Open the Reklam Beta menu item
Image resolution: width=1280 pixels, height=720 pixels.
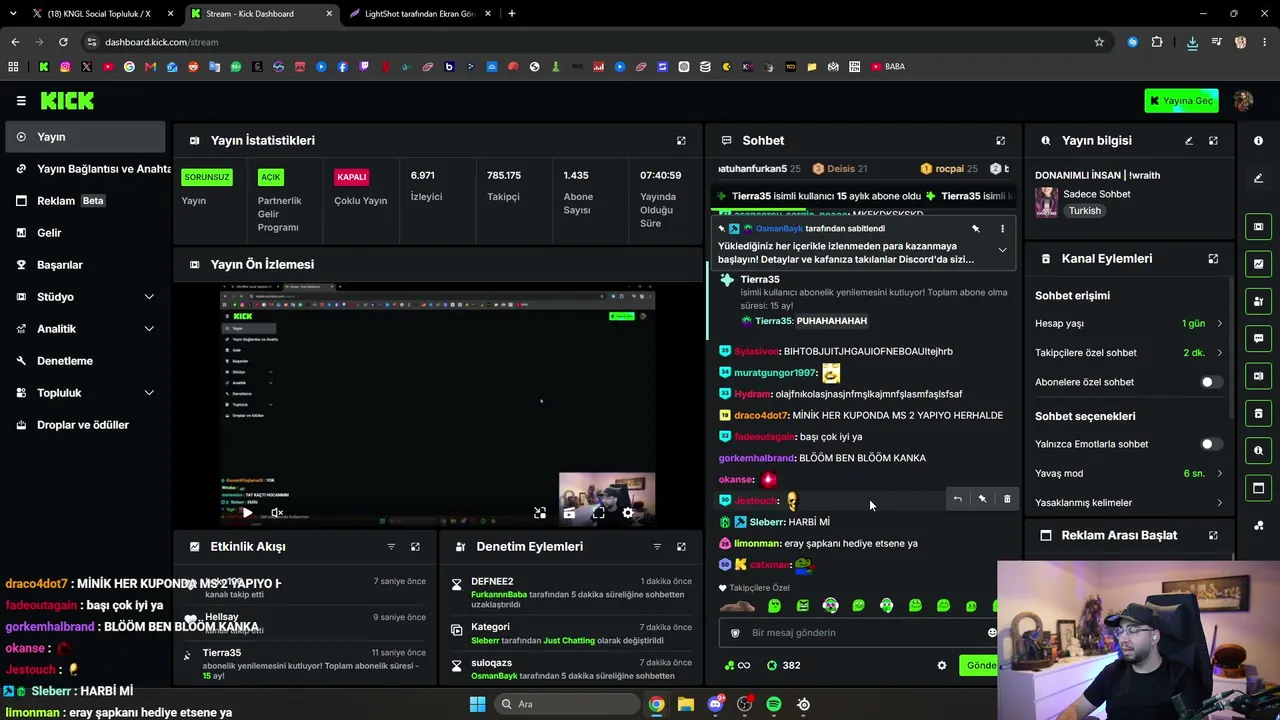(x=84, y=201)
